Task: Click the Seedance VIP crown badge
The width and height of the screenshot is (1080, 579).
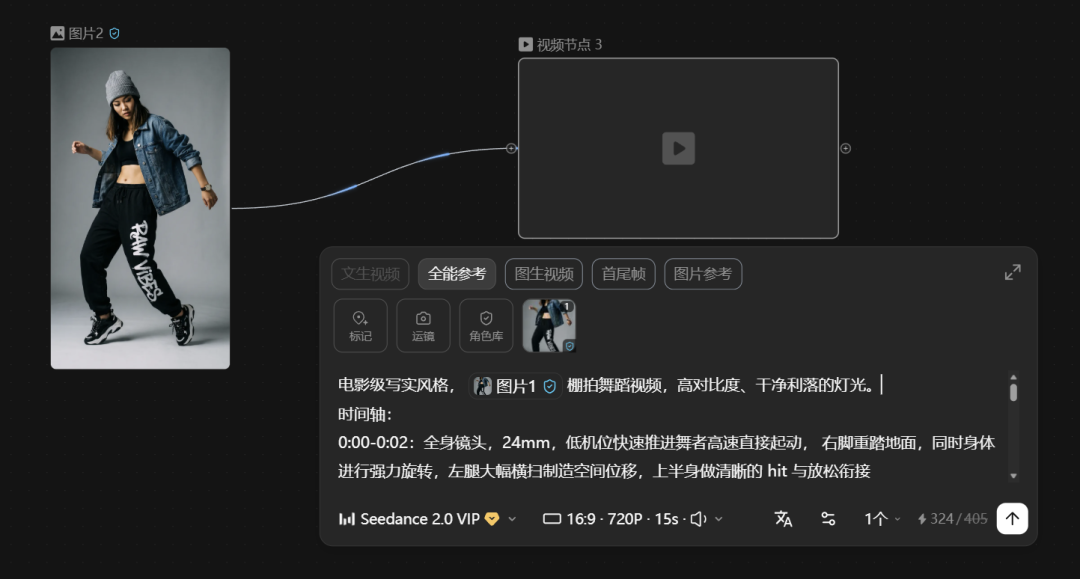Action: pos(491,518)
